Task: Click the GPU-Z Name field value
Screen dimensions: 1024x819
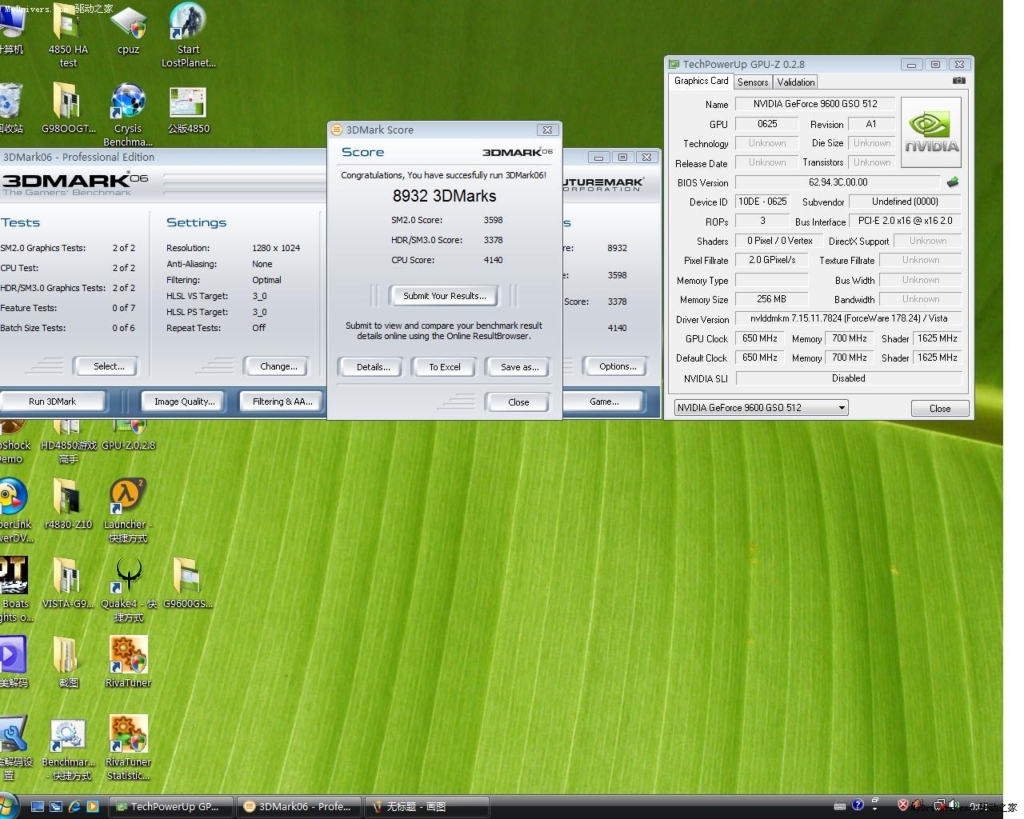Action: (814, 104)
